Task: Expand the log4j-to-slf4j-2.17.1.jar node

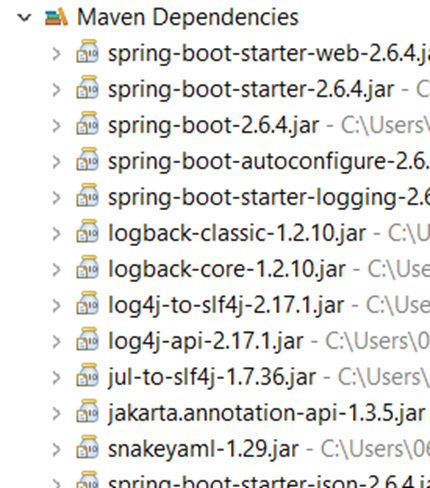Action: [x=57, y=306]
